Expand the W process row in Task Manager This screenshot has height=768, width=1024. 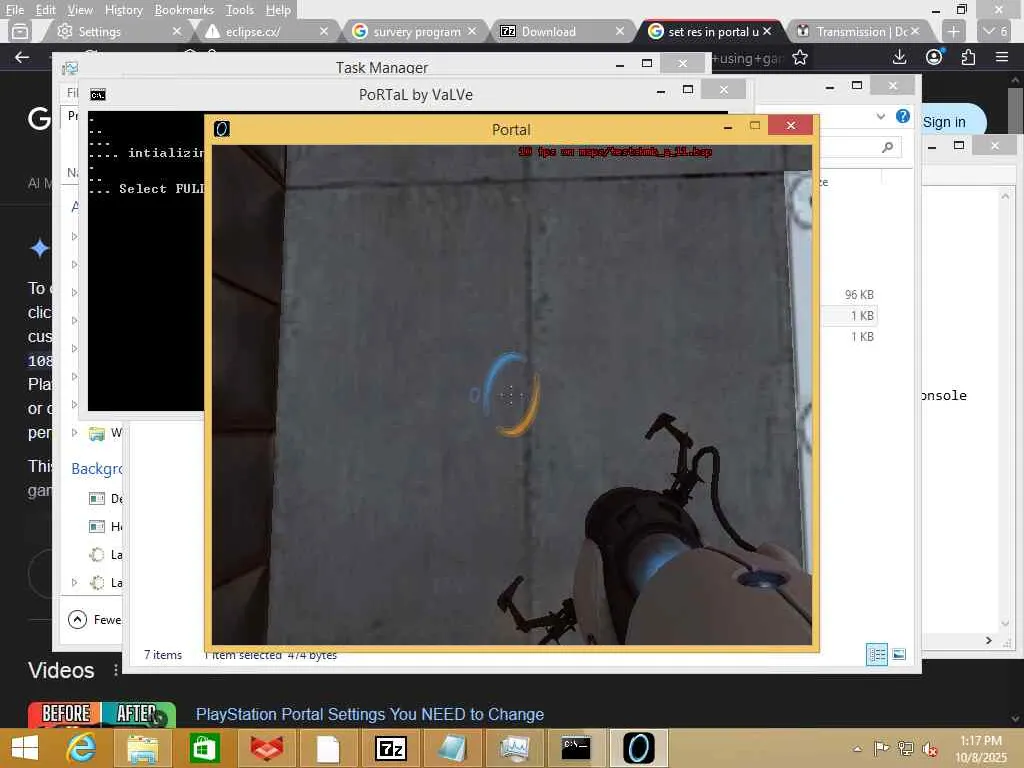click(x=74, y=432)
